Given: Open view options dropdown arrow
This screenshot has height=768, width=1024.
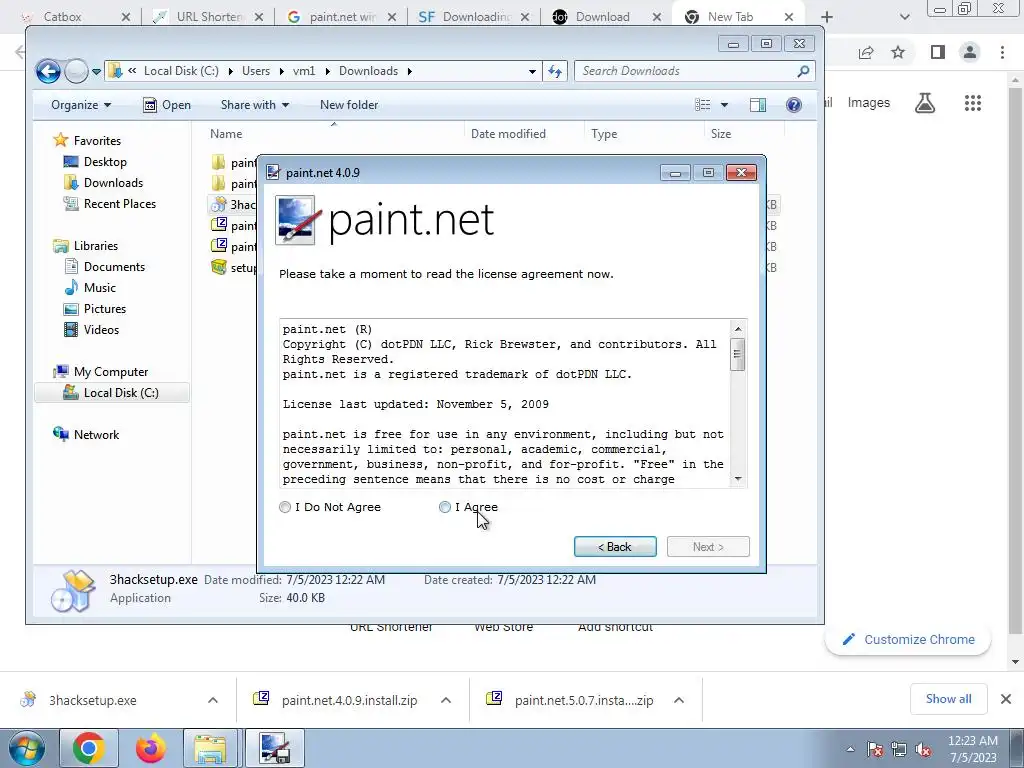Looking at the screenshot, I should (724, 104).
